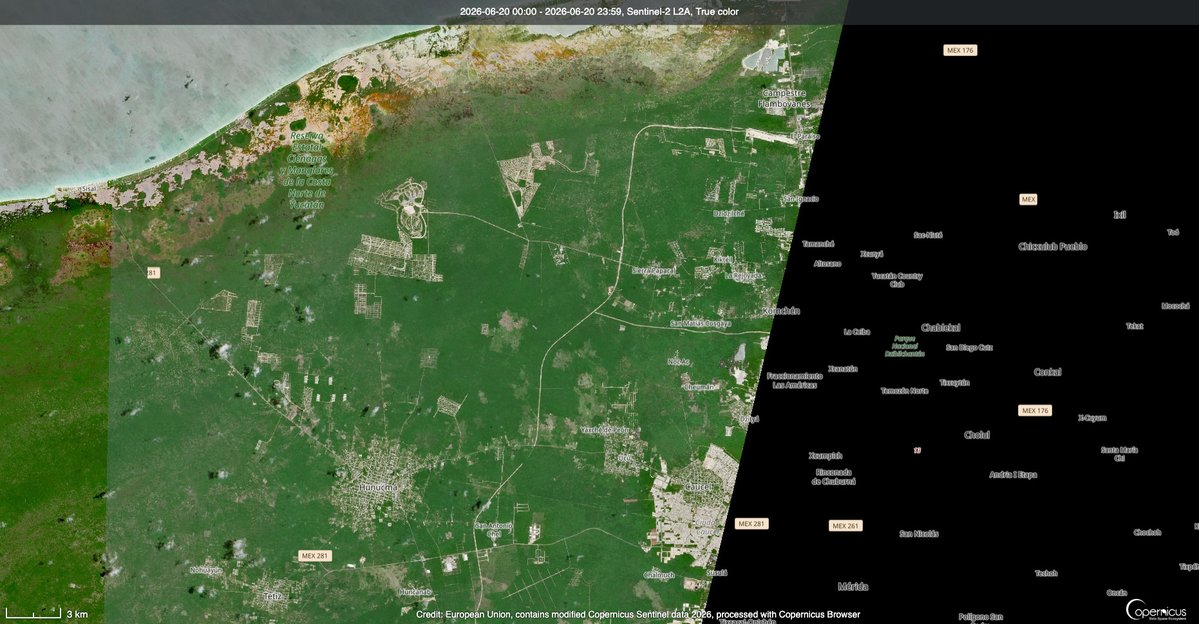This screenshot has height=624, width=1199.
Task: Click the Sac-Nicté label
Action: coord(928,236)
